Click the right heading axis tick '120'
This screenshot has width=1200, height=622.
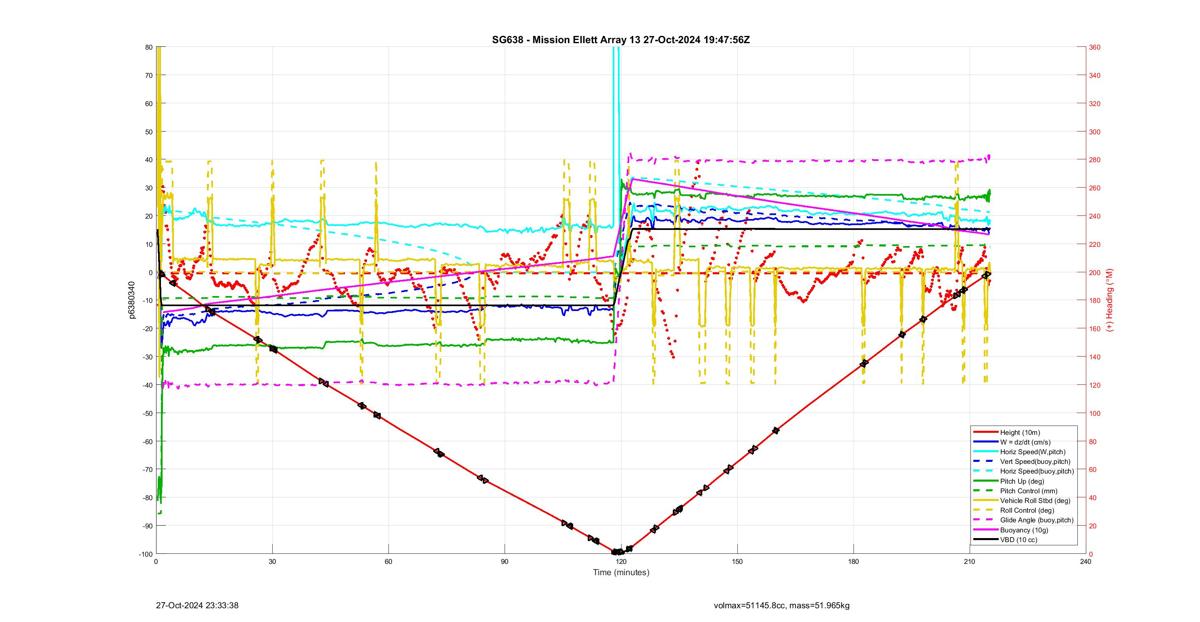[x=1094, y=385]
